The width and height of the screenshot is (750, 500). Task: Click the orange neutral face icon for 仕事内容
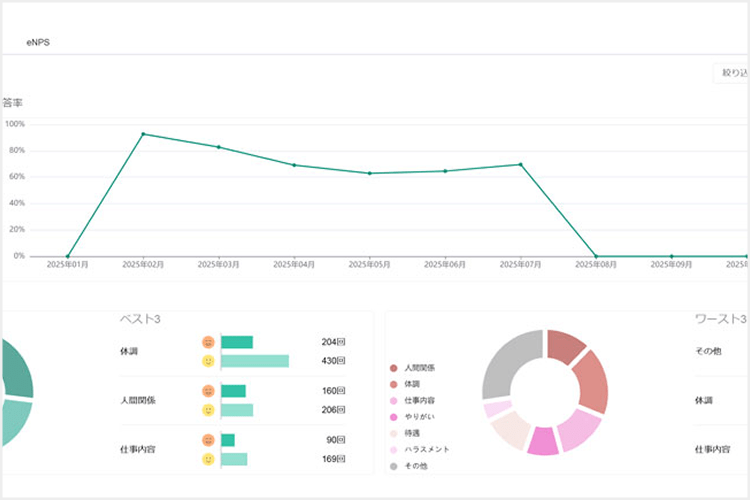208,440
